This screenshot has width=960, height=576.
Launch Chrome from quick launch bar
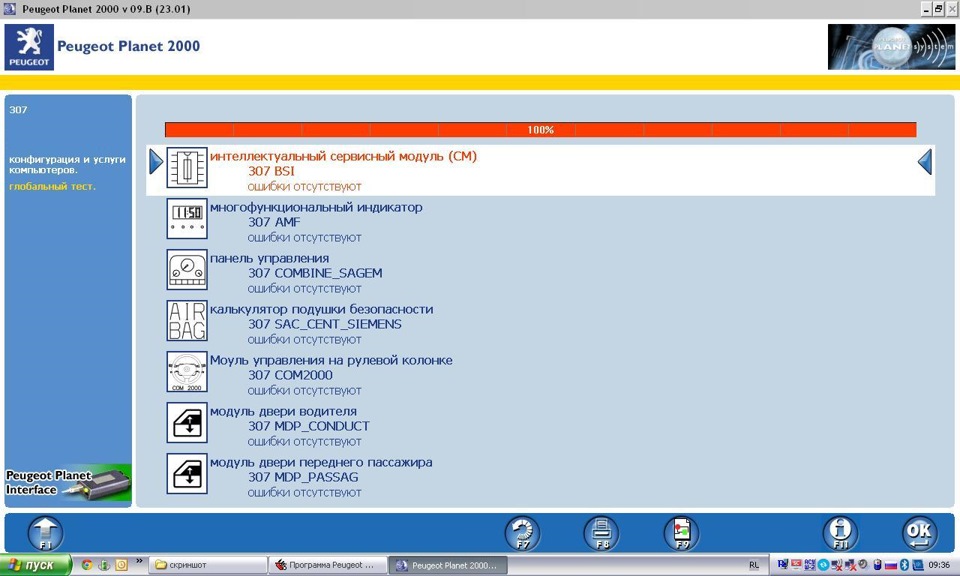pos(87,565)
